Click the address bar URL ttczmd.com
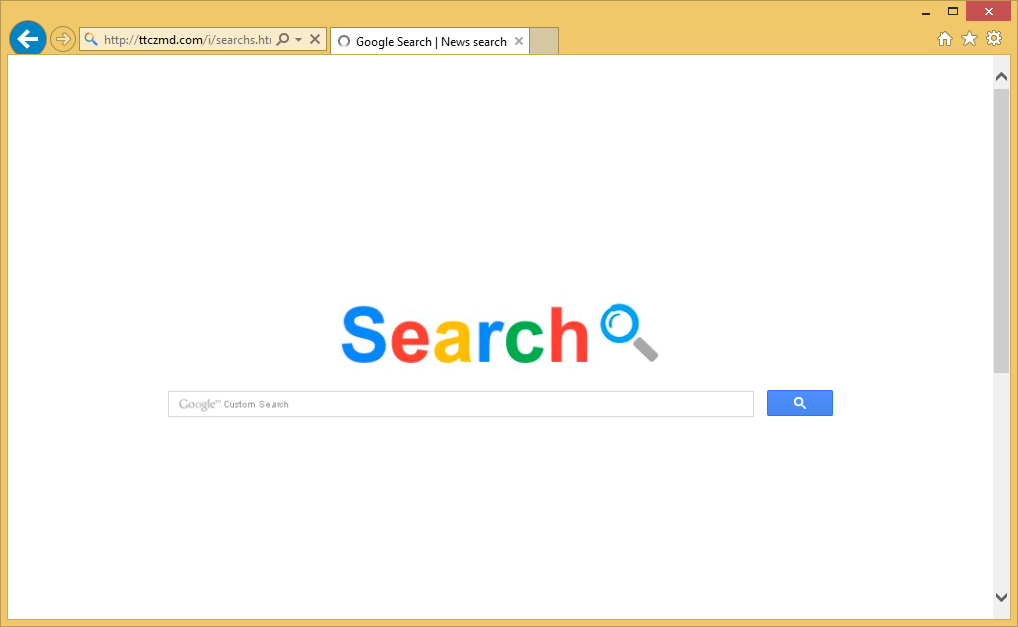Image resolution: width=1018 pixels, height=627 pixels. tap(188, 40)
